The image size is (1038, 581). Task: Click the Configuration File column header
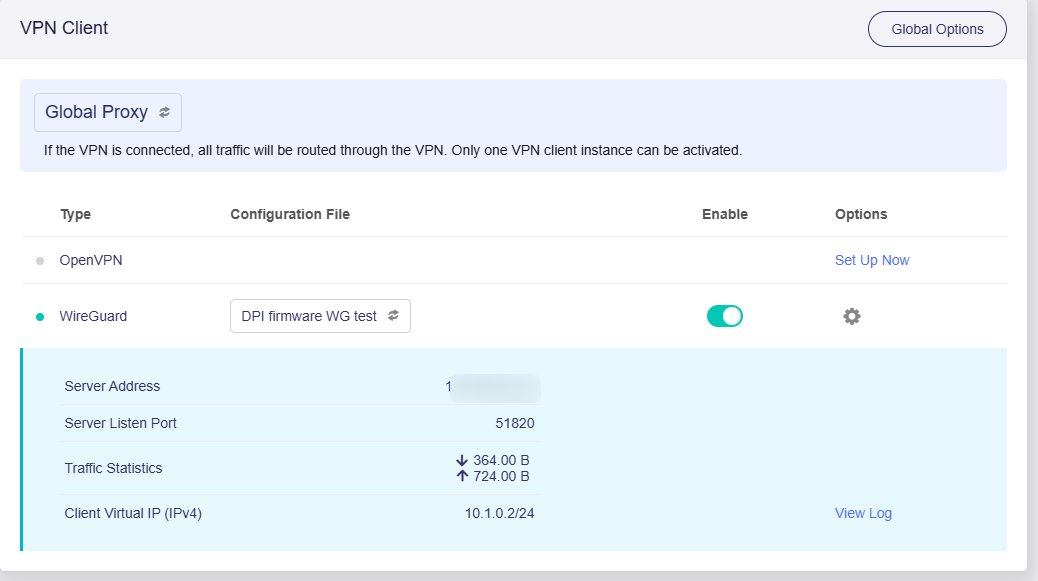tap(289, 214)
